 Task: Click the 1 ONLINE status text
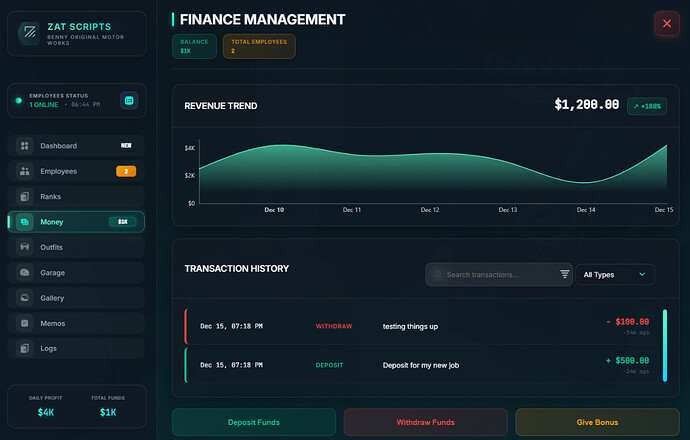tap(44, 105)
